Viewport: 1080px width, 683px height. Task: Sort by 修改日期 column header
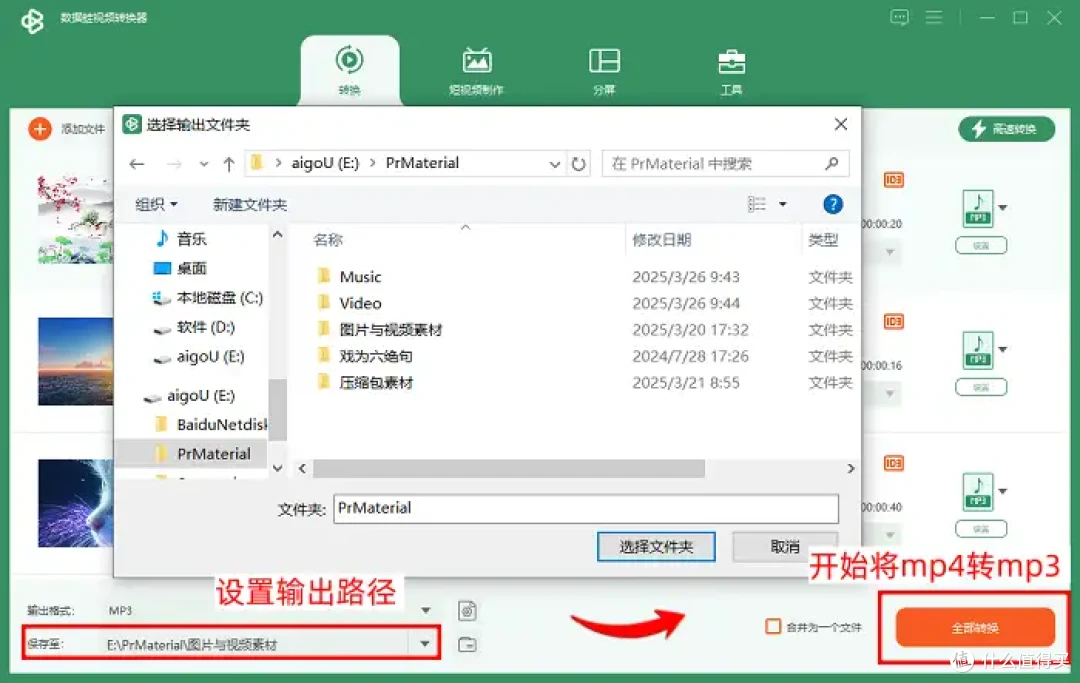[661, 240]
